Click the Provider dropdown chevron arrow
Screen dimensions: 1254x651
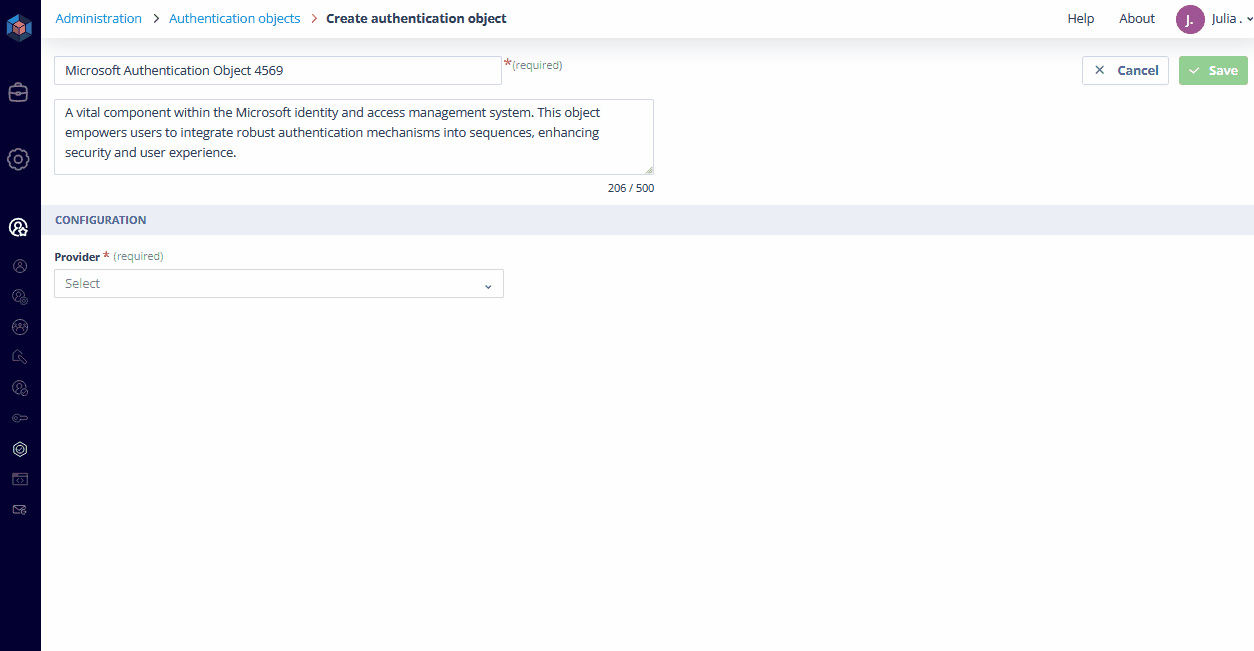tap(488, 286)
